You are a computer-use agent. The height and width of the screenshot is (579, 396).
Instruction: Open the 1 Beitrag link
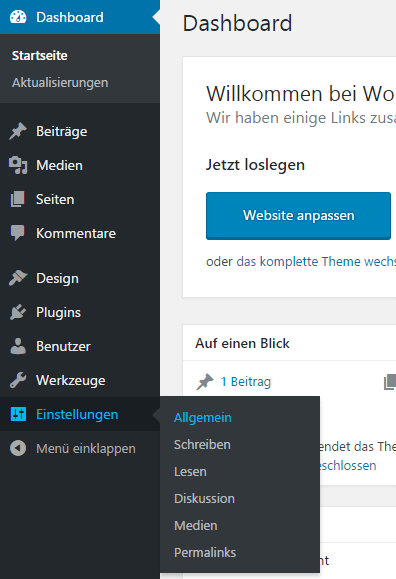tap(246, 381)
